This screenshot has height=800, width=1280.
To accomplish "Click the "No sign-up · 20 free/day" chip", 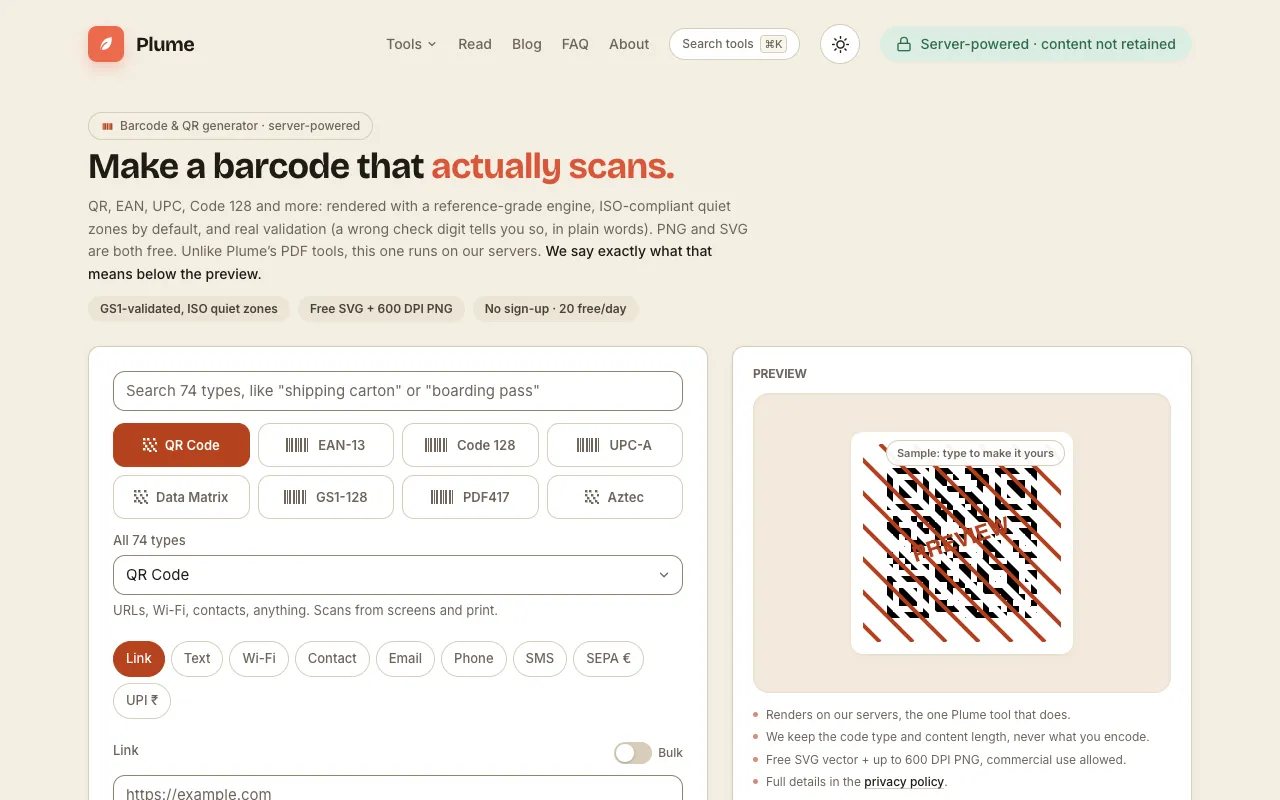I will 555,309.
